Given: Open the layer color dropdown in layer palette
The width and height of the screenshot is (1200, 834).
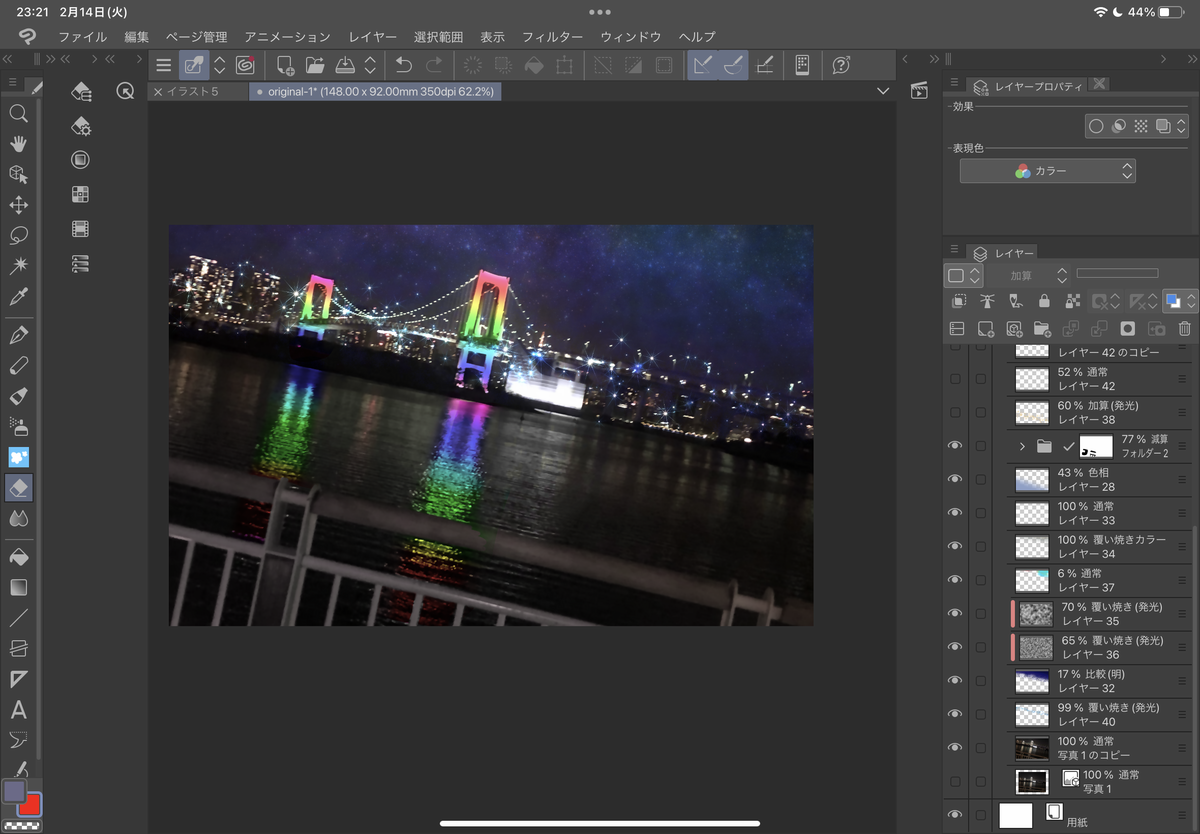Looking at the screenshot, I should pyautogui.click(x=1180, y=300).
